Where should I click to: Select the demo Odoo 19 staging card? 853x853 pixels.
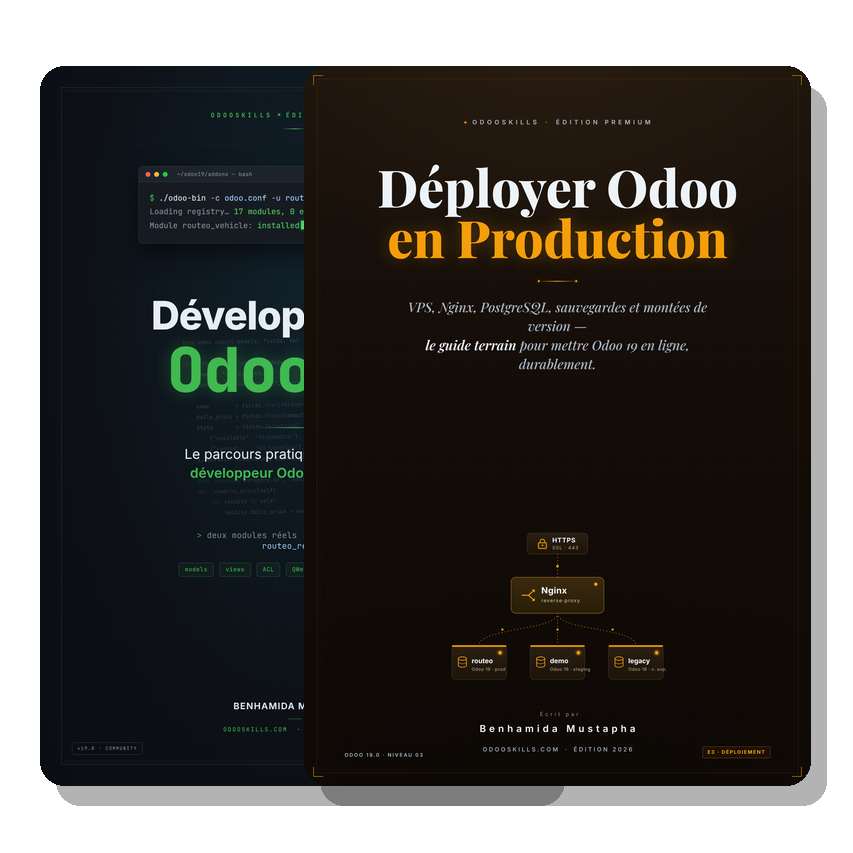click(558, 662)
